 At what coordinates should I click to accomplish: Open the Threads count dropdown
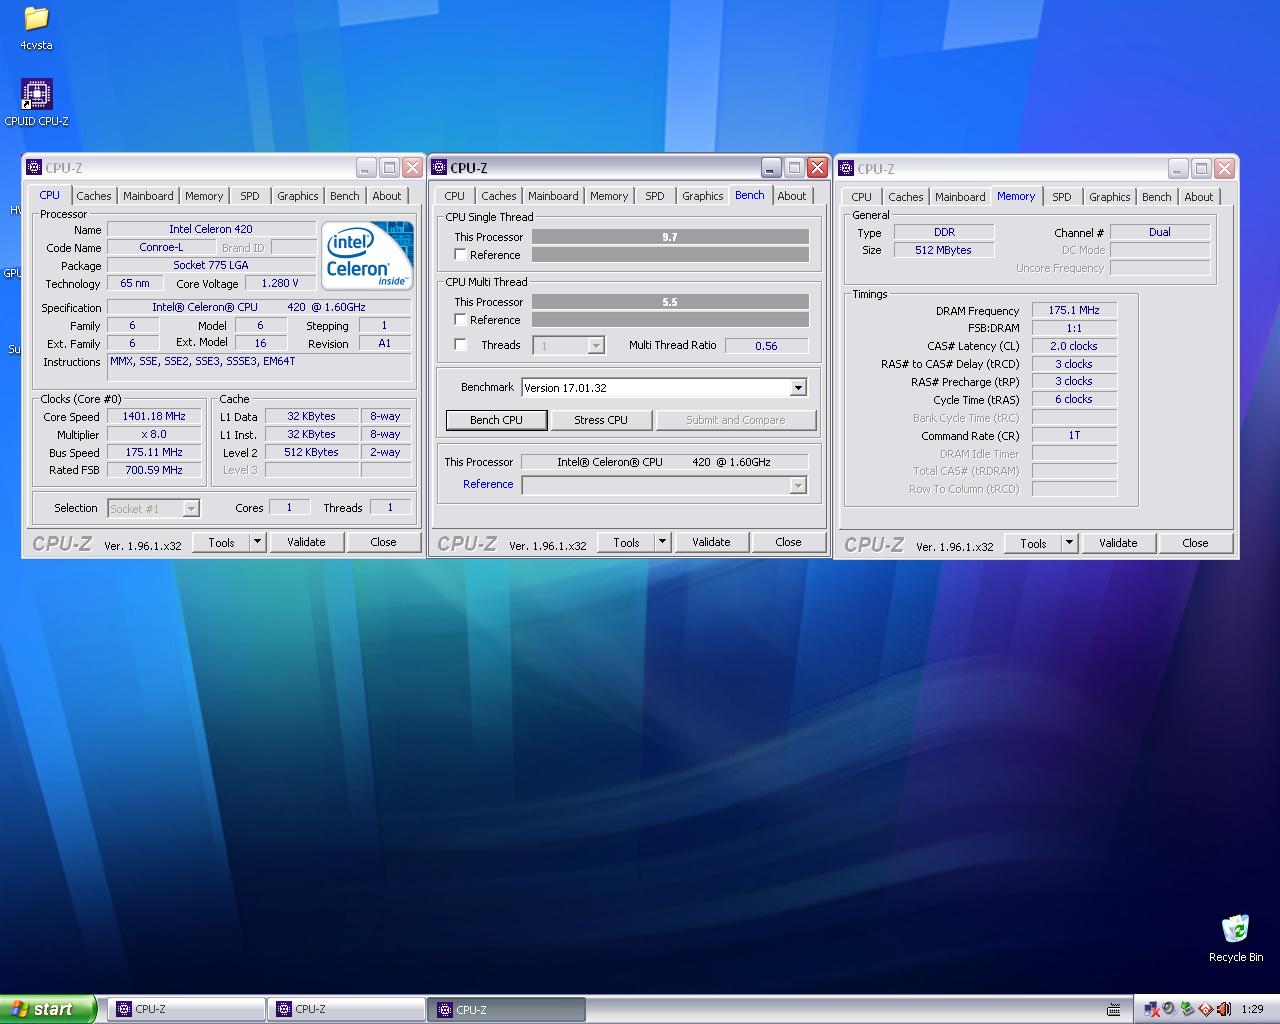click(596, 346)
